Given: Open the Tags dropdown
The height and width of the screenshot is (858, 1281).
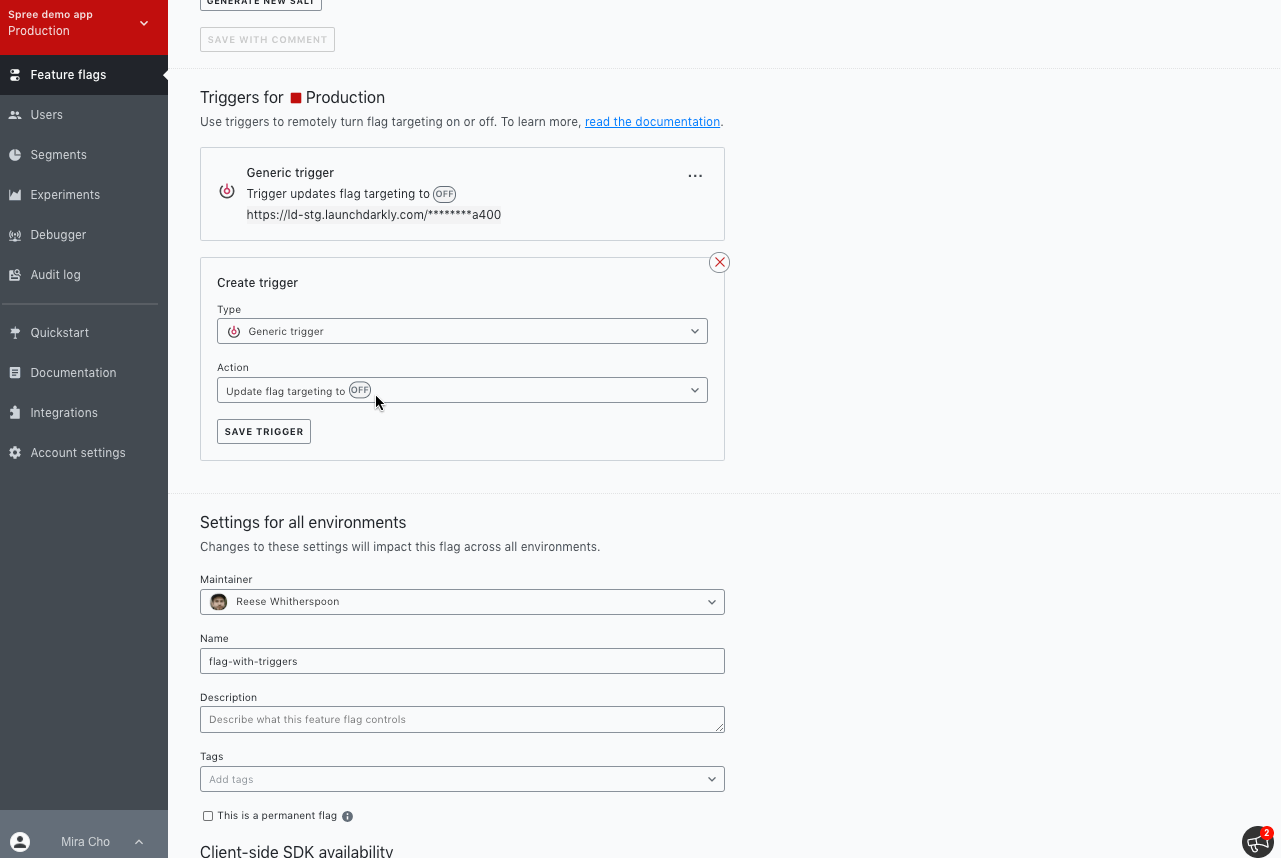Looking at the screenshot, I should click(x=462, y=779).
